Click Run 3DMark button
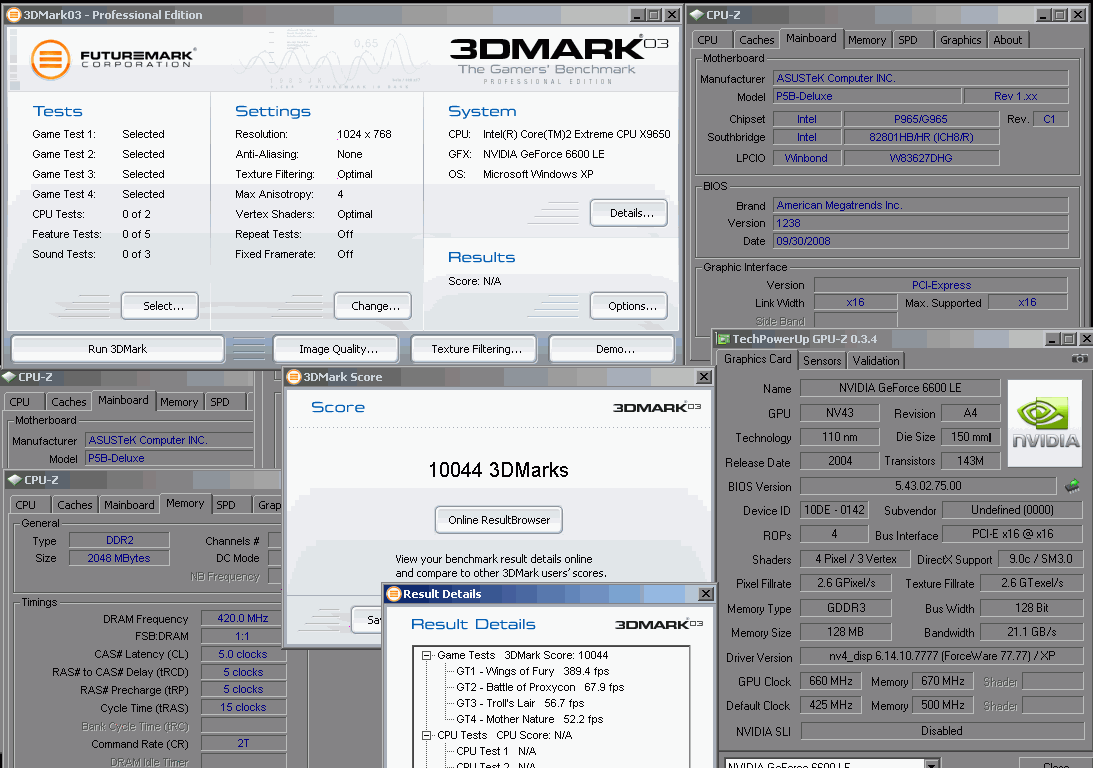Image resolution: width=1093 pixels, height=768 pixels. pos(118,349)
